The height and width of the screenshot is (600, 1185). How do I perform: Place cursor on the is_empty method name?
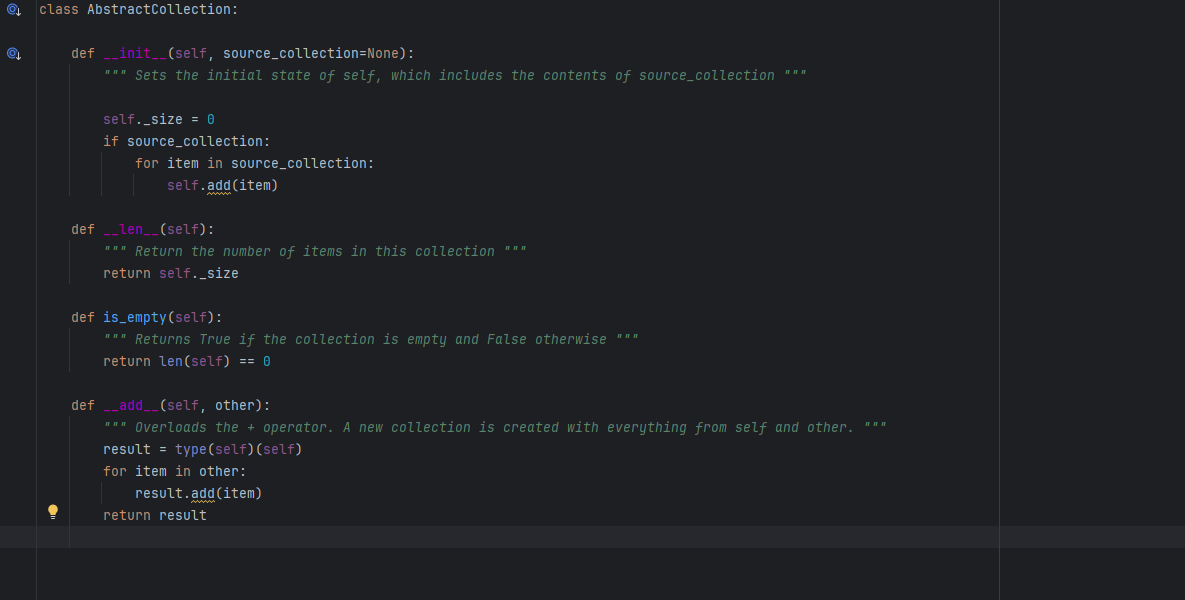pos(134,317)
